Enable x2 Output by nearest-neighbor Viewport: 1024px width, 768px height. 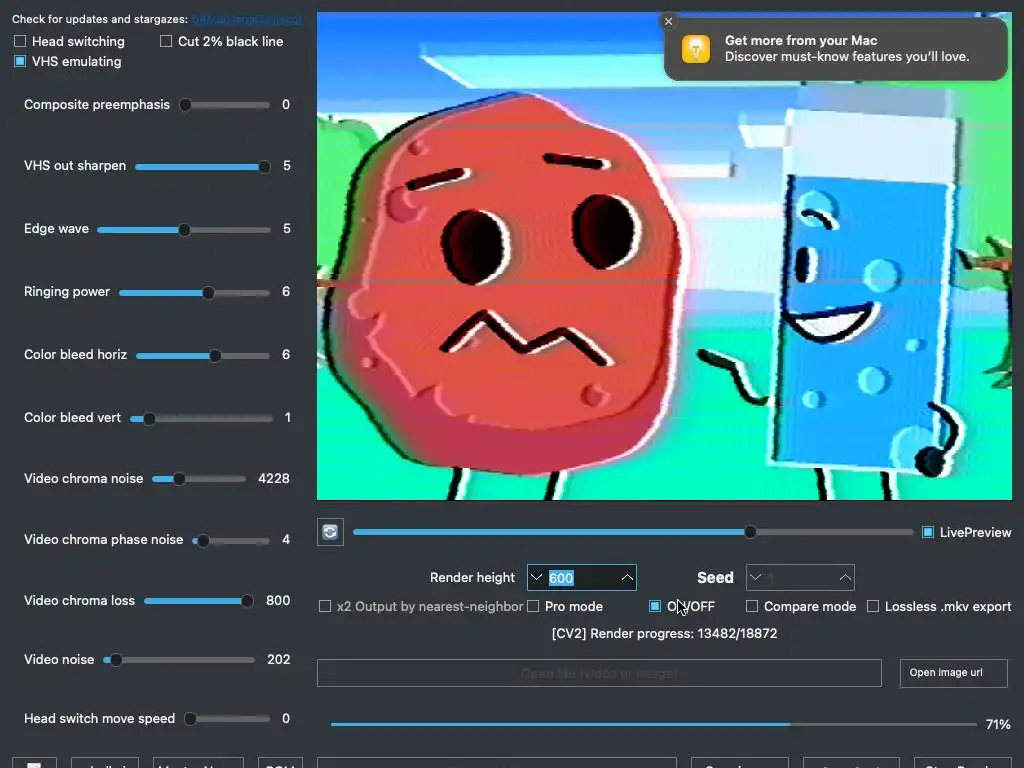click(x=325, y=607)
